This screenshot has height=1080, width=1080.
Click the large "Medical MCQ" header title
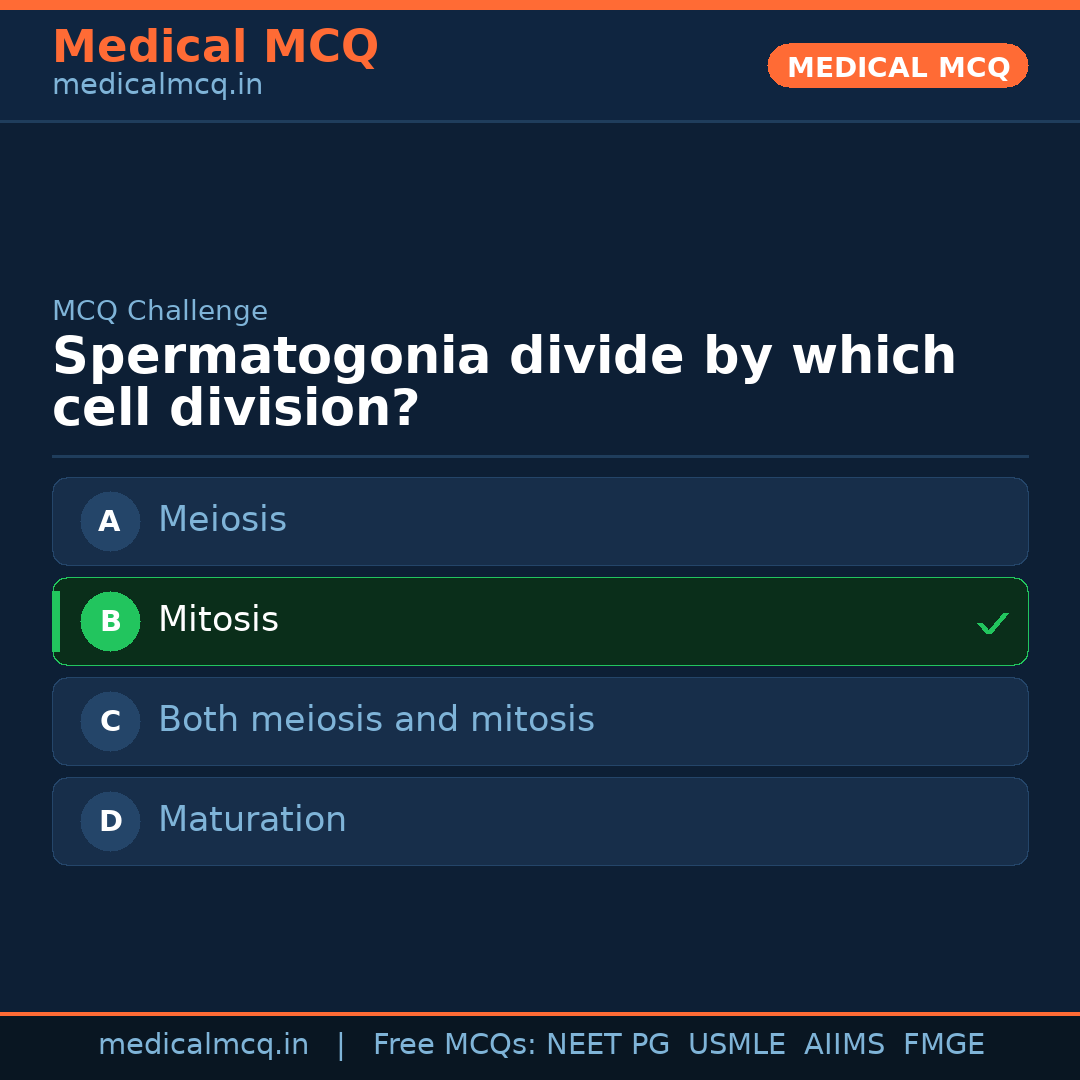(215, 47)
